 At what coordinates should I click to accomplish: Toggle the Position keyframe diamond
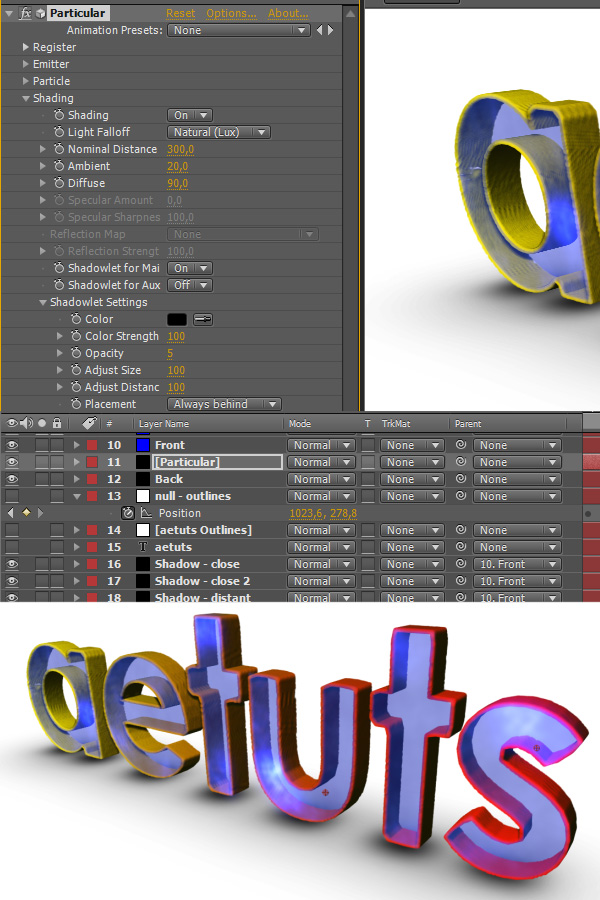[x=26, y=512]
